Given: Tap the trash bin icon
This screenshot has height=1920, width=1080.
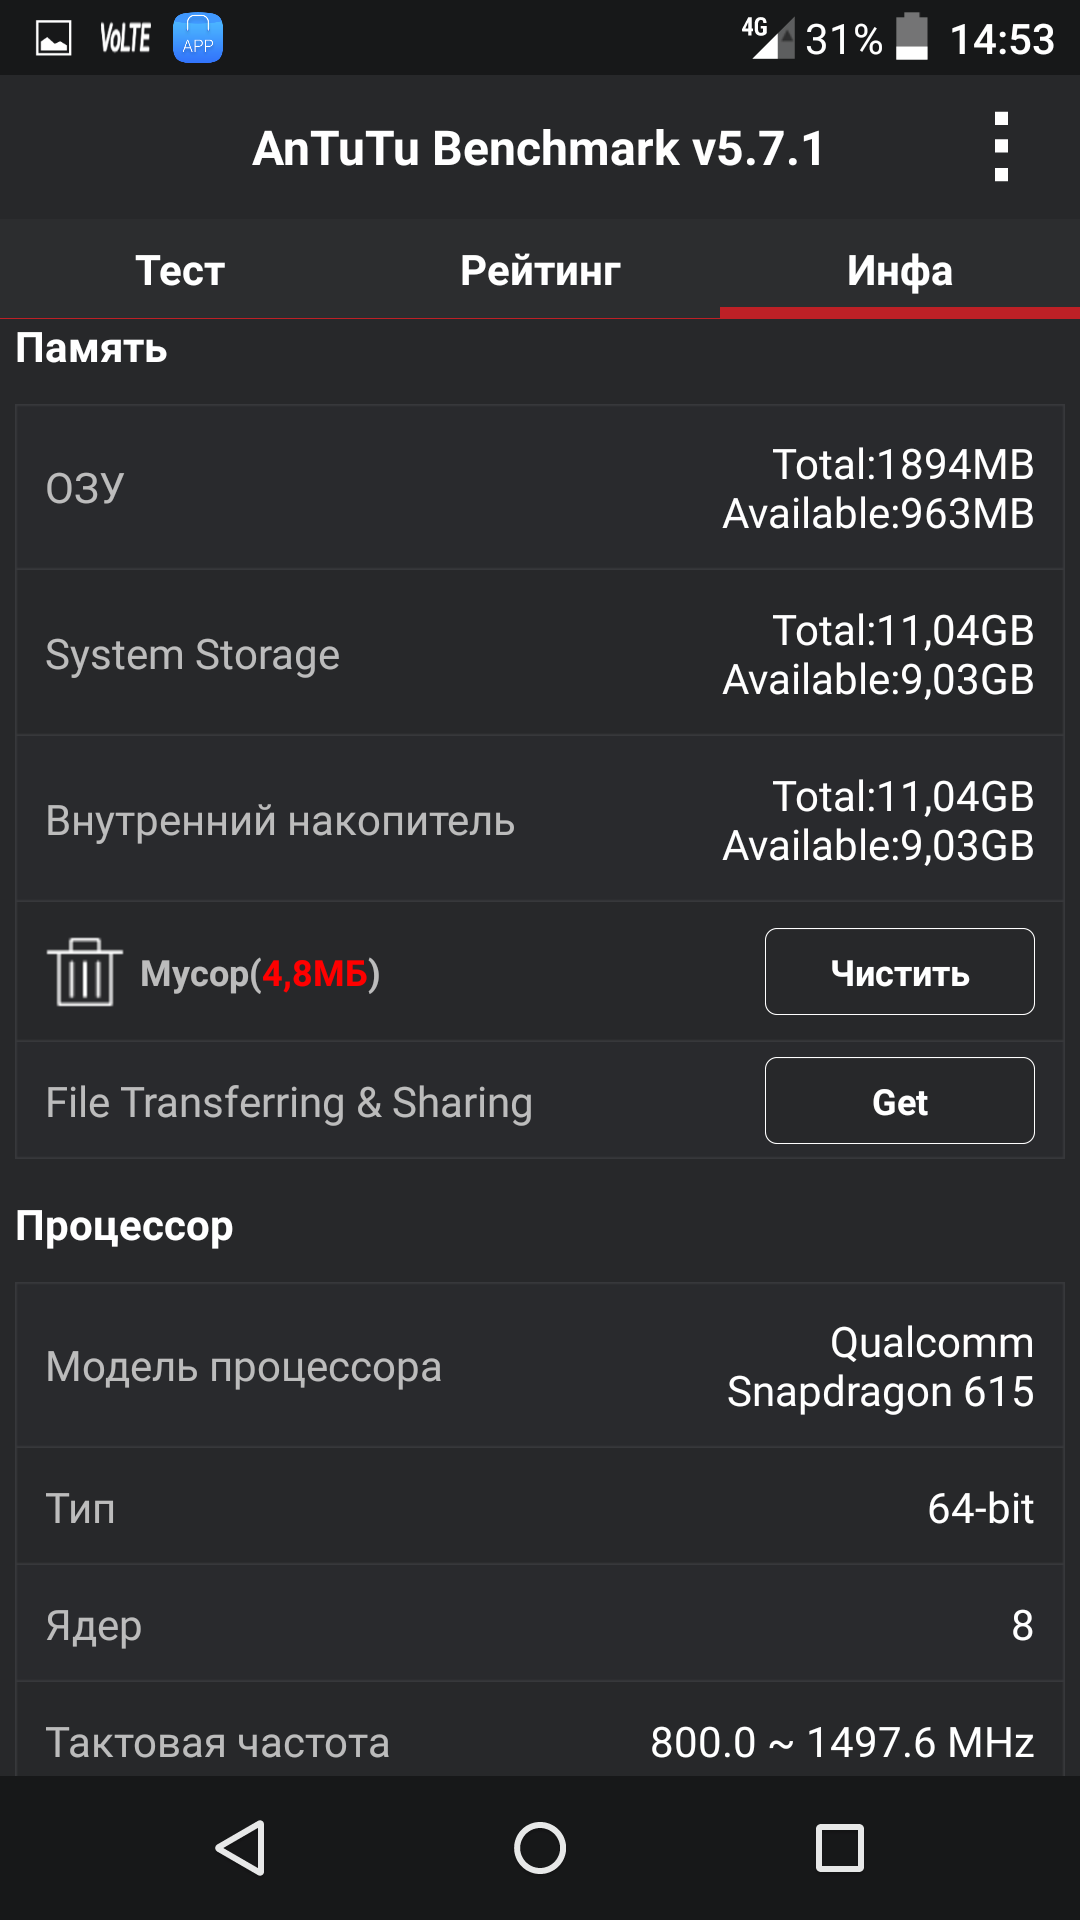Looking at the screenshot, I should (84, 972).
